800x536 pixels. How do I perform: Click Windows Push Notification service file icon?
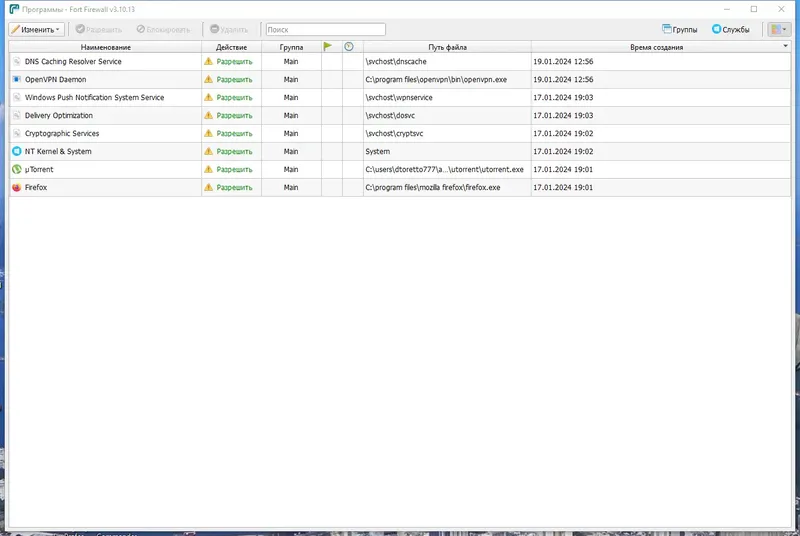coord(17,97)
